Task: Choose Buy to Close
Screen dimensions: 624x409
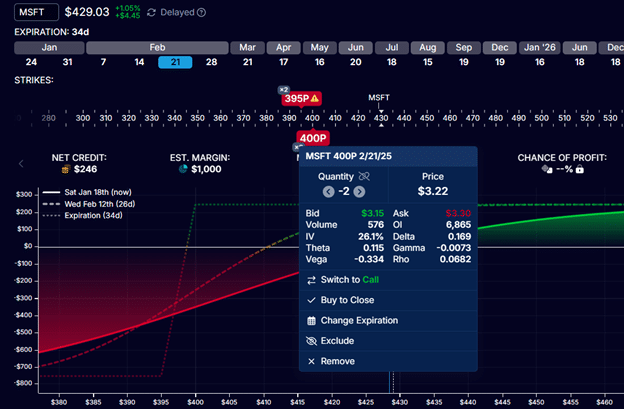Action: tap(388, 300)
